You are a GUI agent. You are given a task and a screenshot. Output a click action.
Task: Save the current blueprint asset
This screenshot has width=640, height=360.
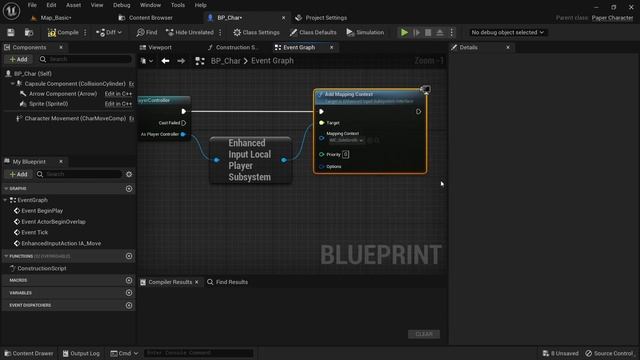click(x=11, y=32)
